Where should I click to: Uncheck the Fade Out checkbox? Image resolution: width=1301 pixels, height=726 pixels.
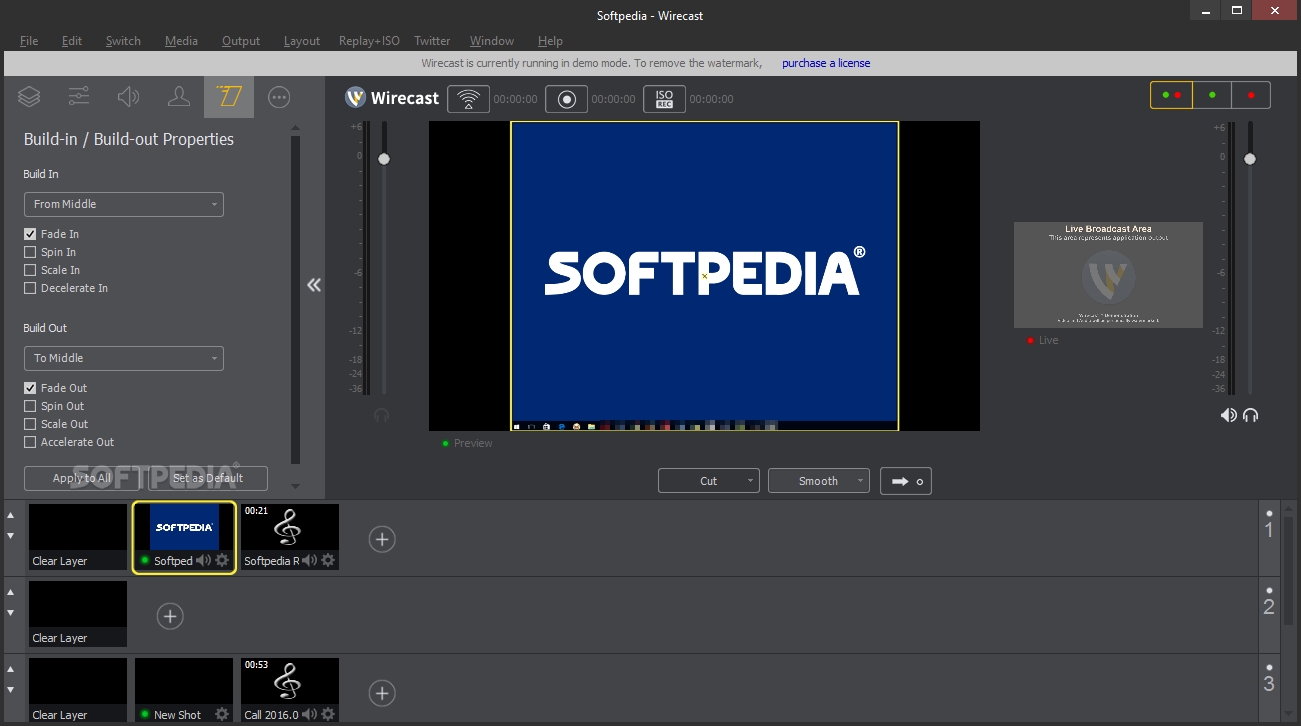tap(30, 388)
